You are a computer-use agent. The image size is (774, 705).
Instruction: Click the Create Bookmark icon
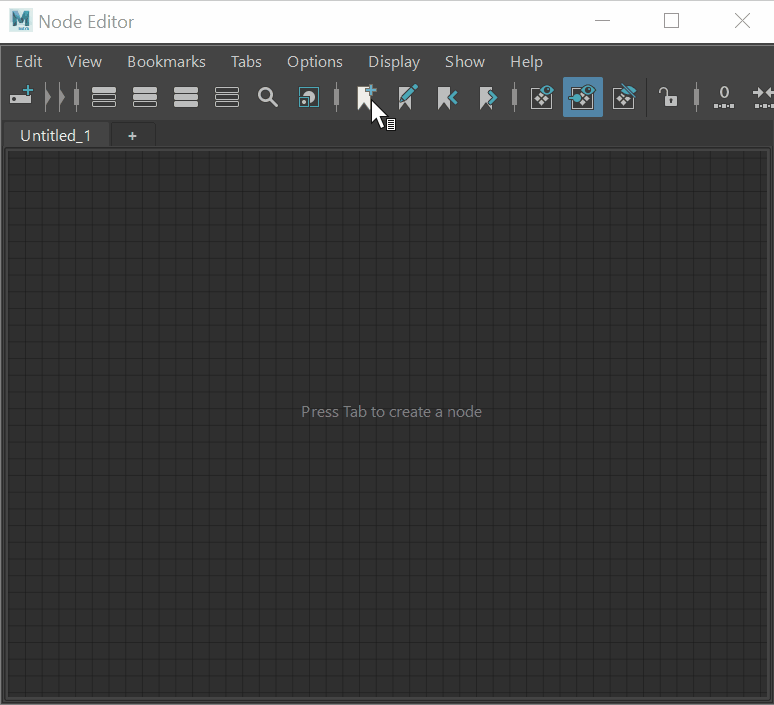click(x=366, y=97)
